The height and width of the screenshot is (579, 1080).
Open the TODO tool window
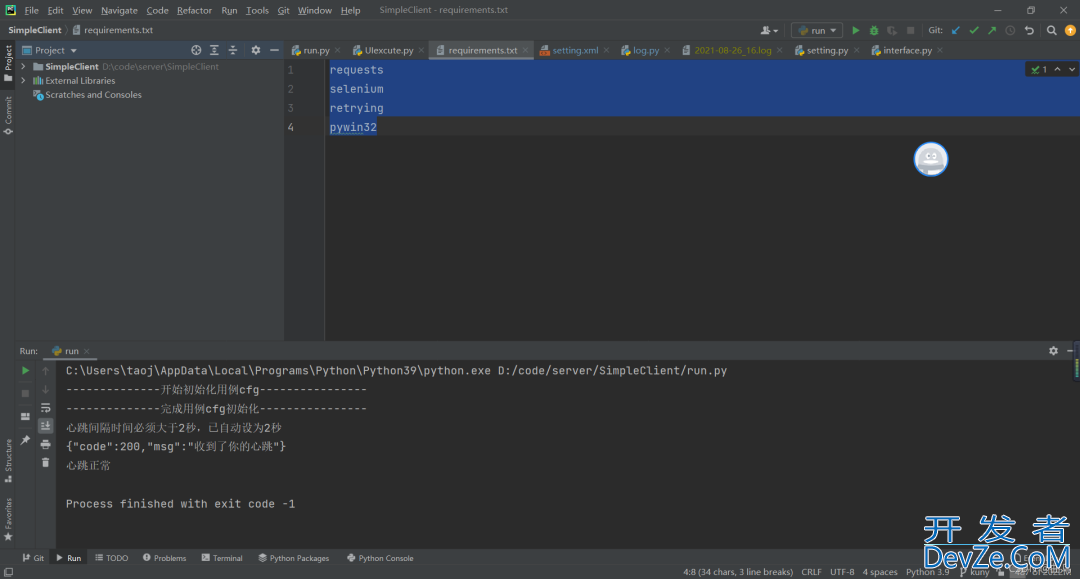[112, 558]
